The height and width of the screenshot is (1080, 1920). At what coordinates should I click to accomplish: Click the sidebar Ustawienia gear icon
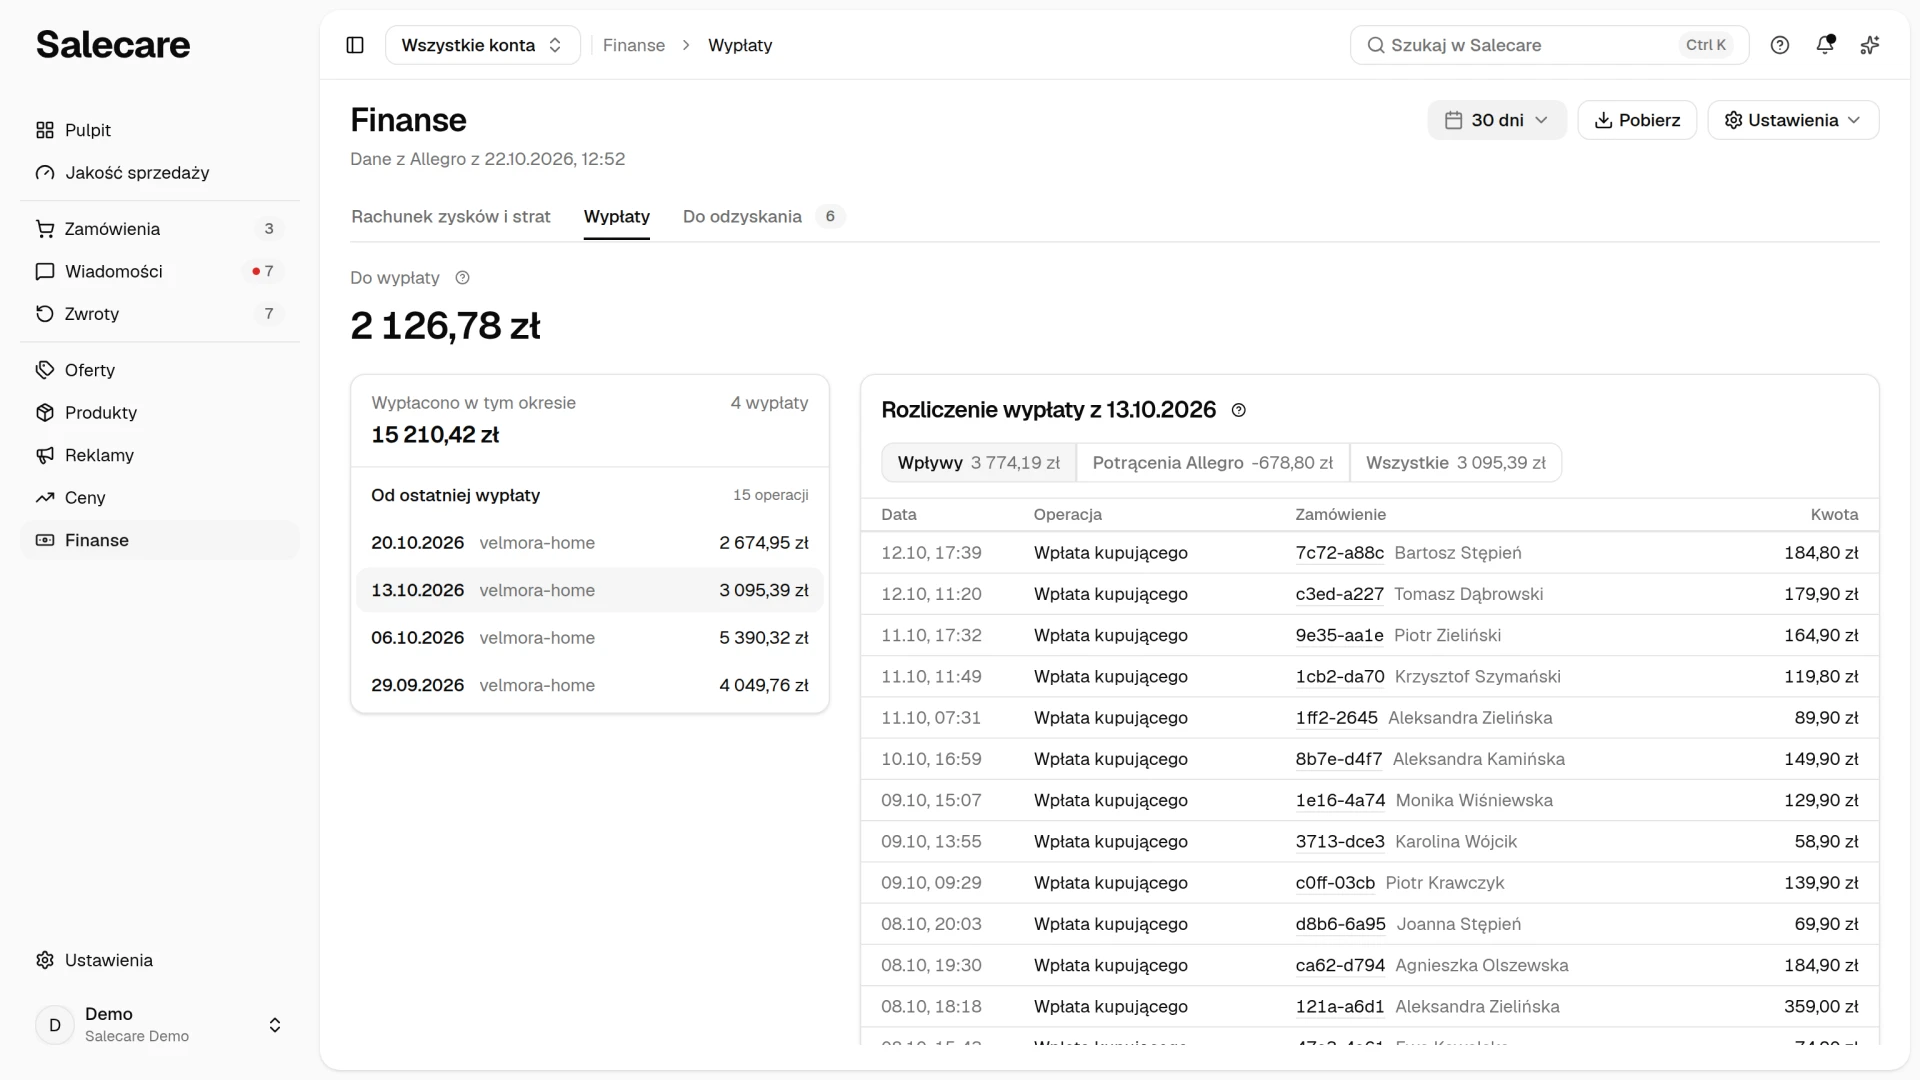click(45, 960)
